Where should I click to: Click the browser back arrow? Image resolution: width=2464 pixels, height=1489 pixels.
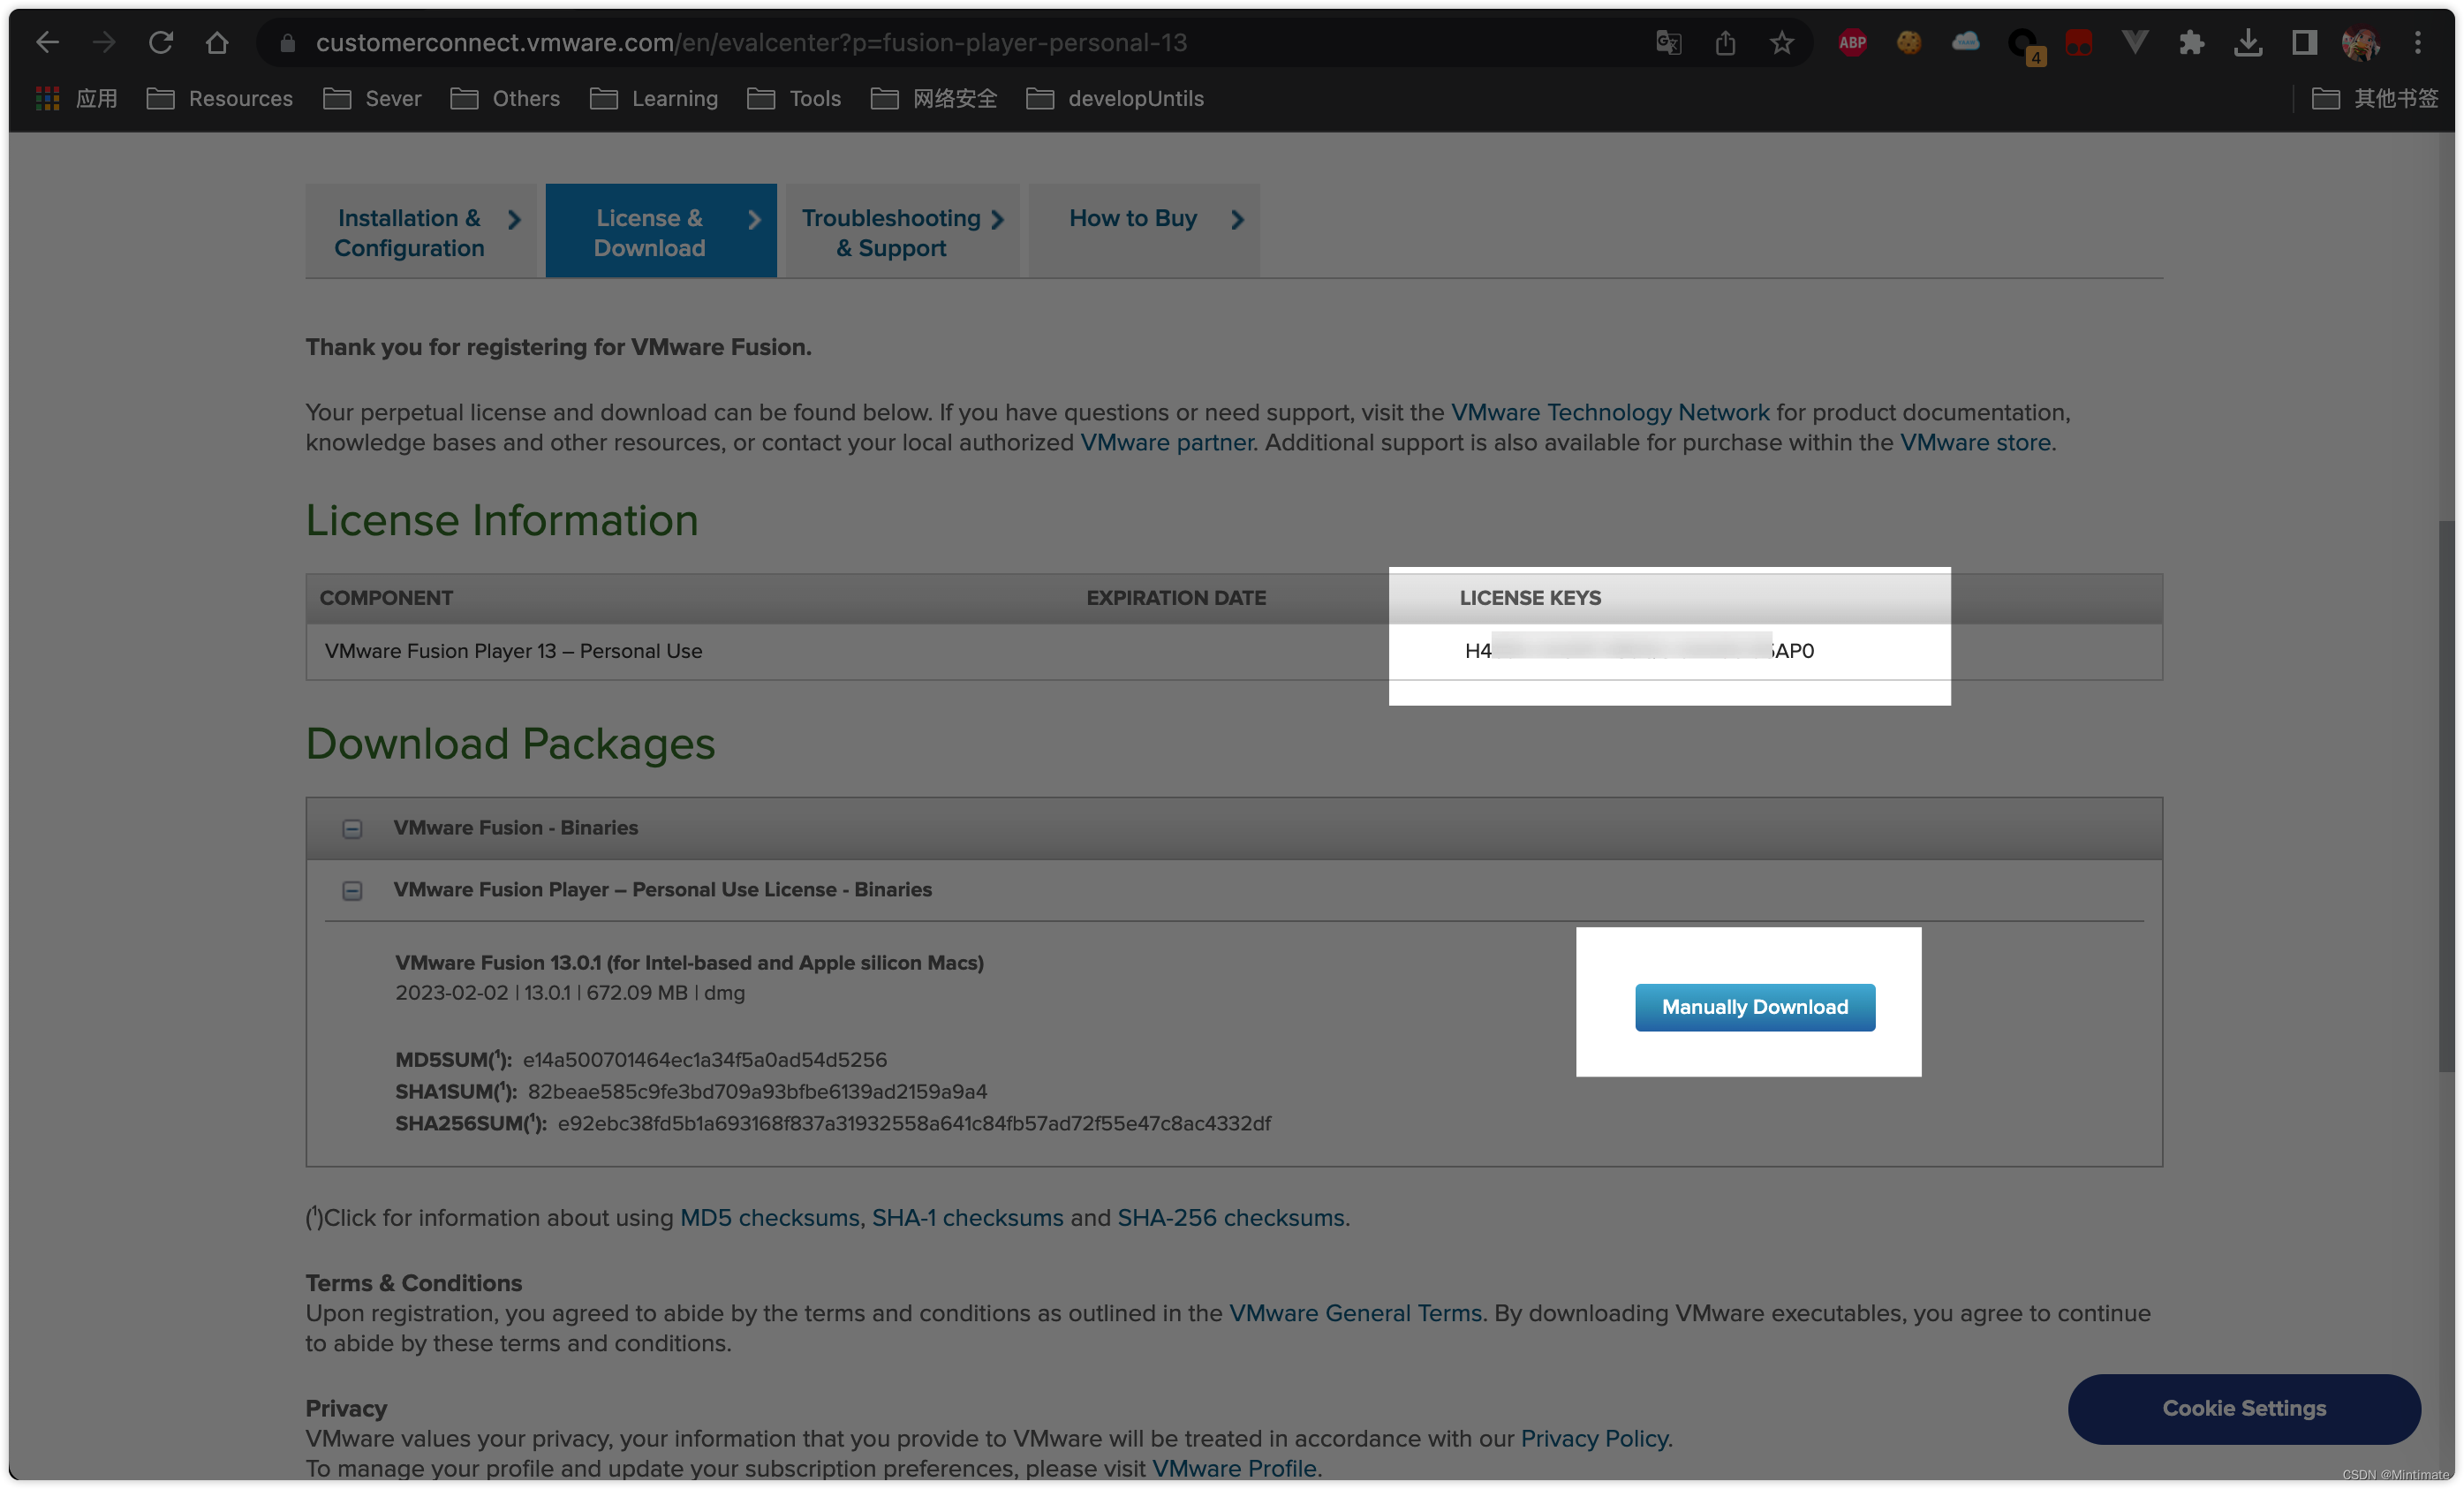[x=47, y=42]
